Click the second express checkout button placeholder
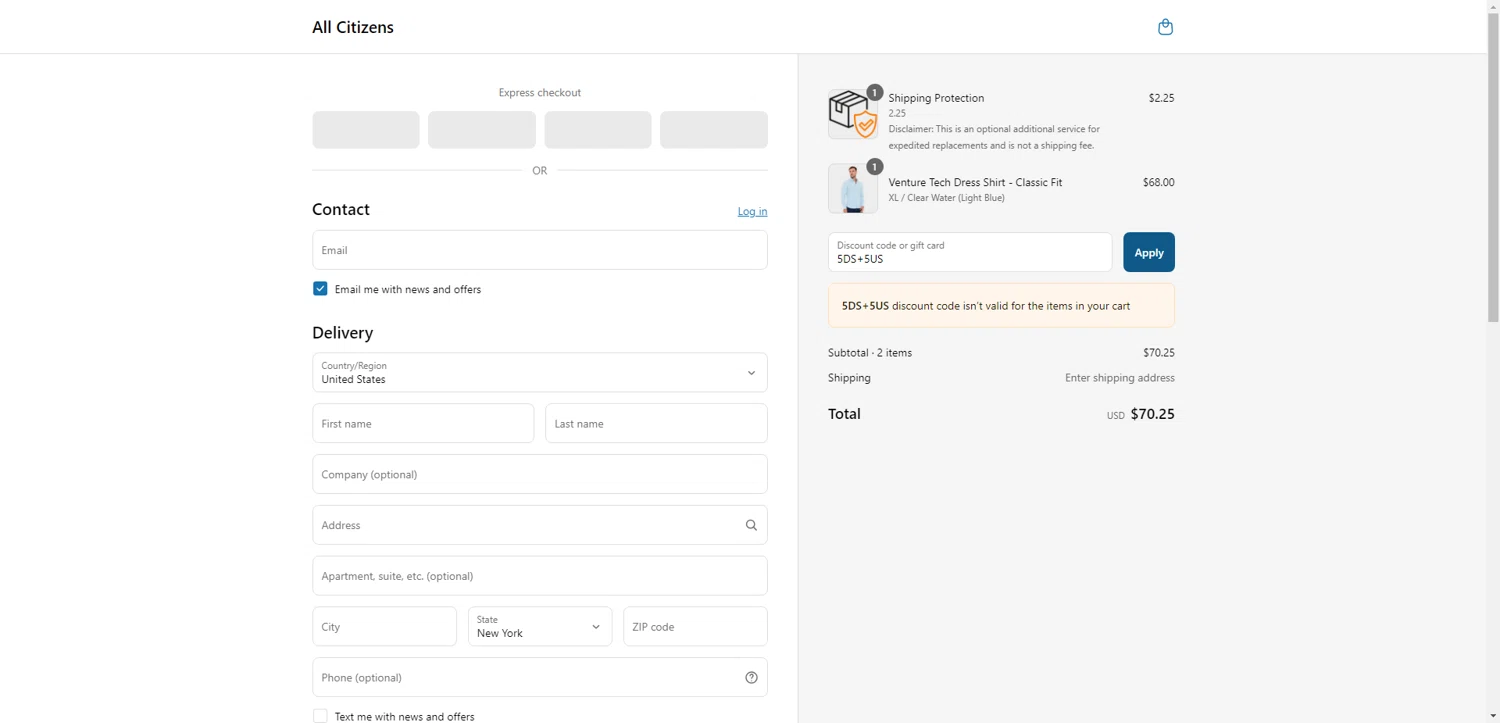This screenshot has height=723, width=1500. (482, 130)
